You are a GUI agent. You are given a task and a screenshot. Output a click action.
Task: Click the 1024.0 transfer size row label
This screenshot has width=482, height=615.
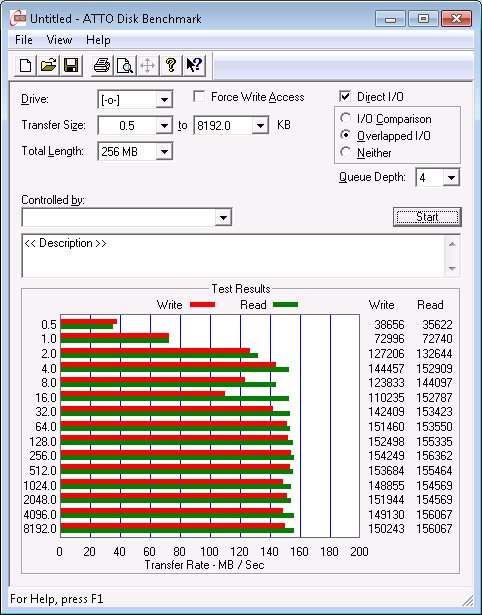(x=40, y=486)
